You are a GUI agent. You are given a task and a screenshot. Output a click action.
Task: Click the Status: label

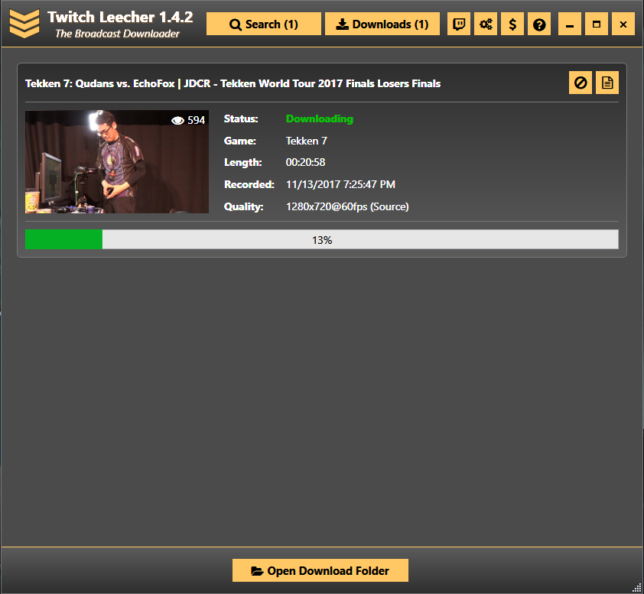[241, 119]
